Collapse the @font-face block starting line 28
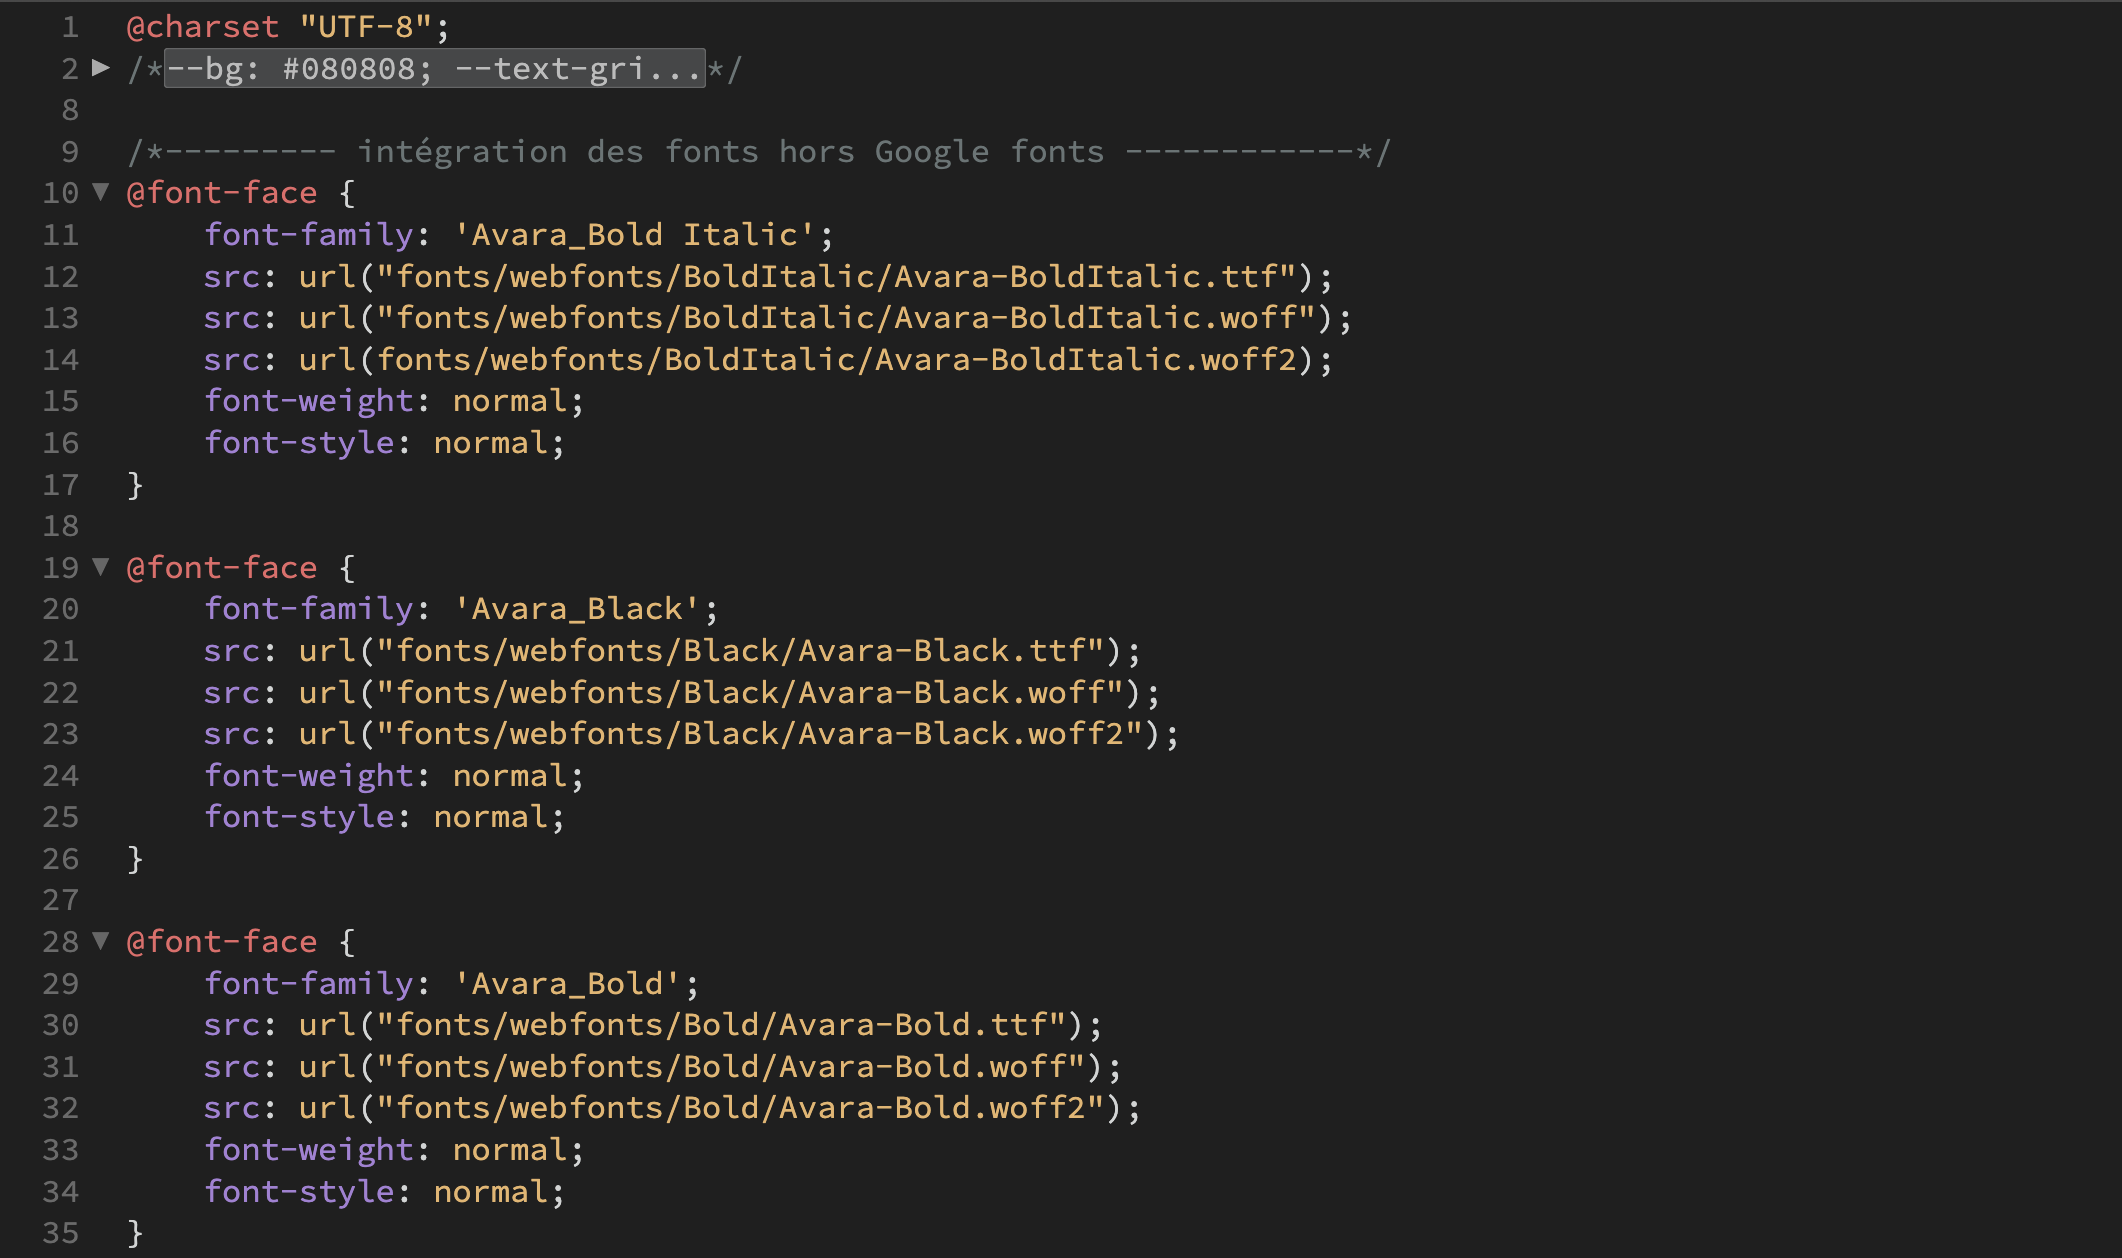This screenshot has width=2122, height=1258. [x=100, y=940]
